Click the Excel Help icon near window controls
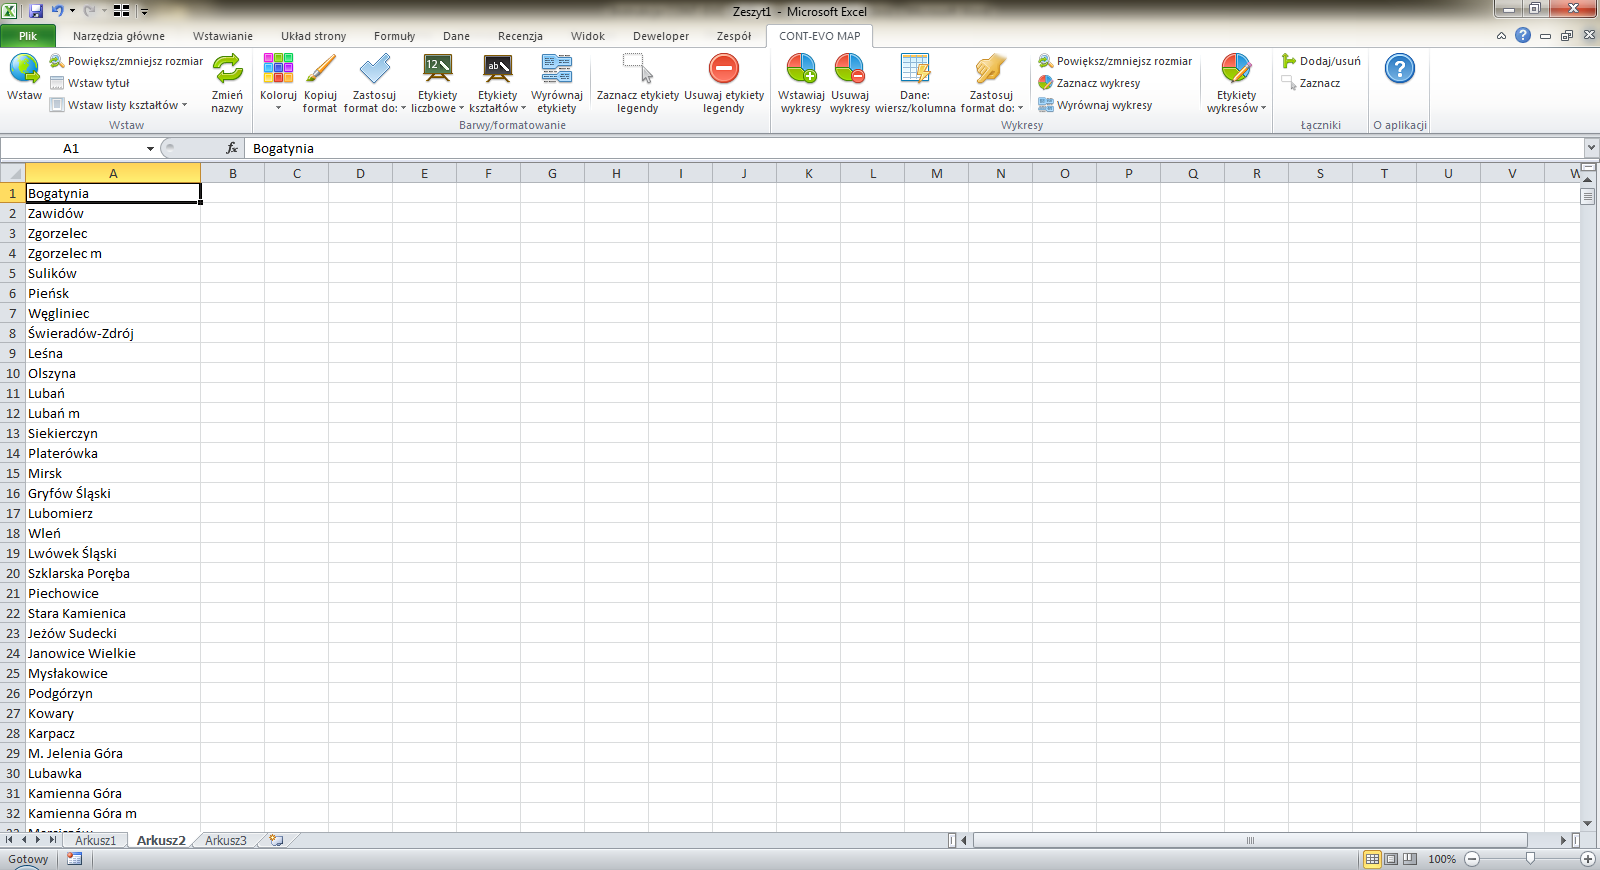The image size is (1600, 870). pos(1523,35)
